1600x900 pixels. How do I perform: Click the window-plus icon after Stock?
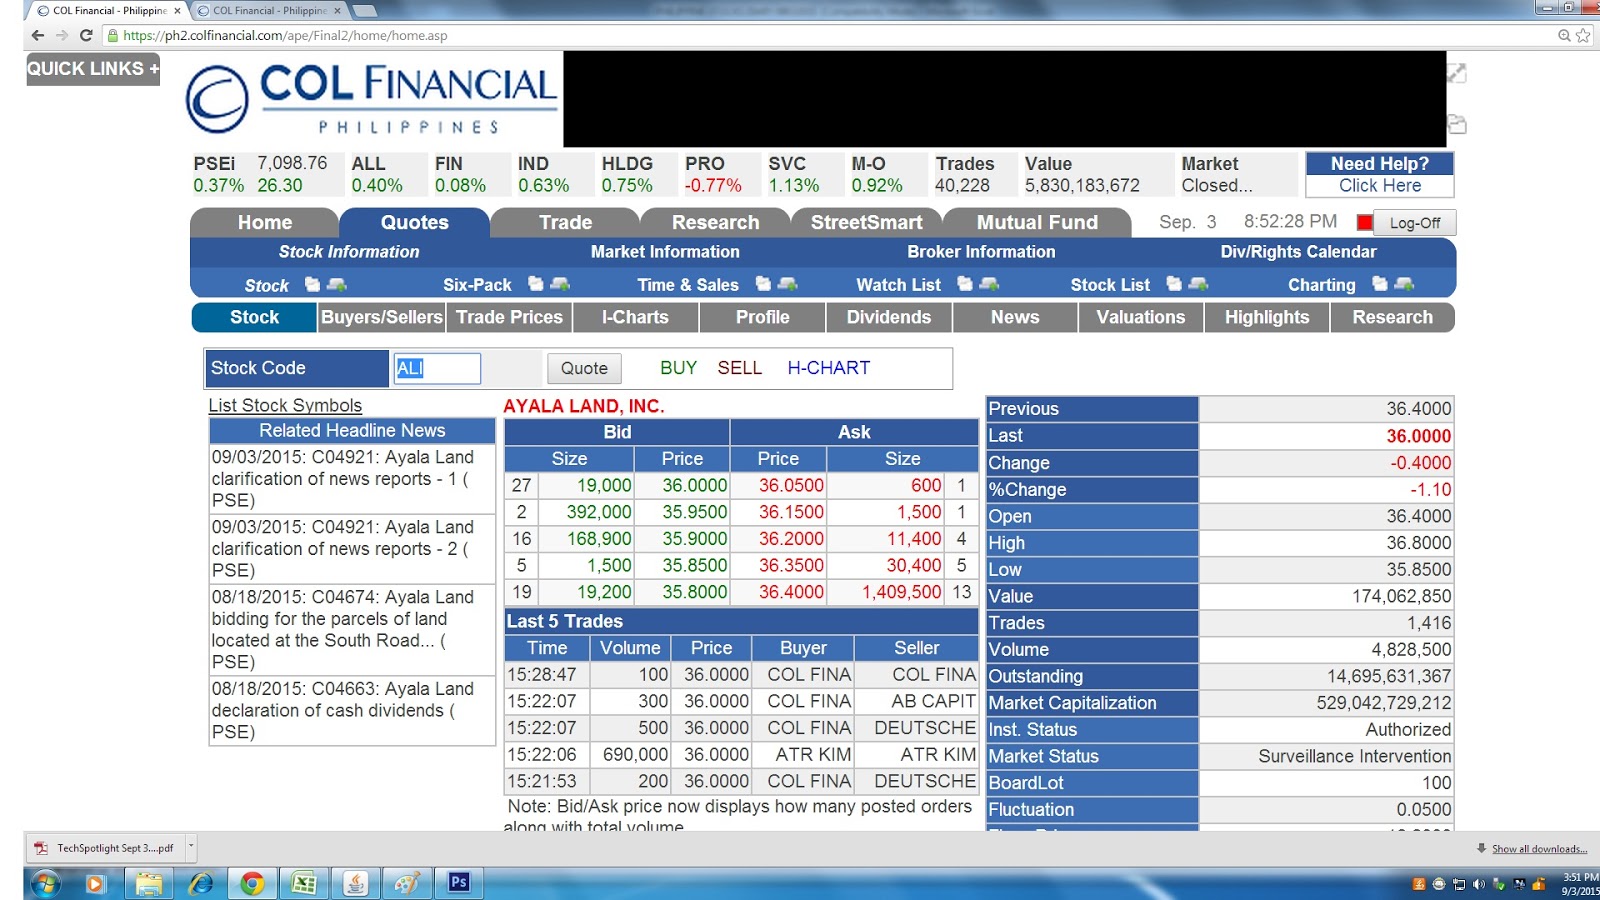pyautogui.click(x=336, y=285)
